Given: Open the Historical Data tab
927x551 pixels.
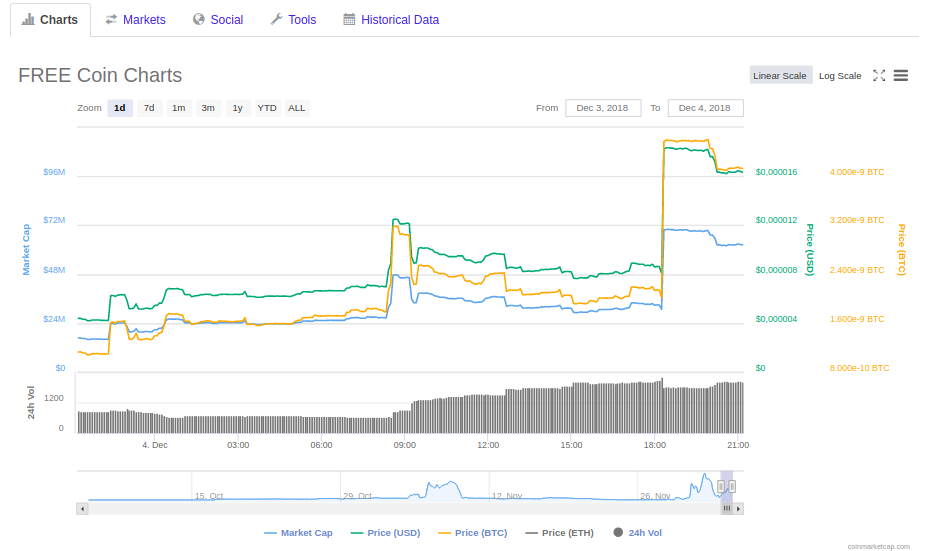Looking at the screenshot, I should (x=391, y=20).
